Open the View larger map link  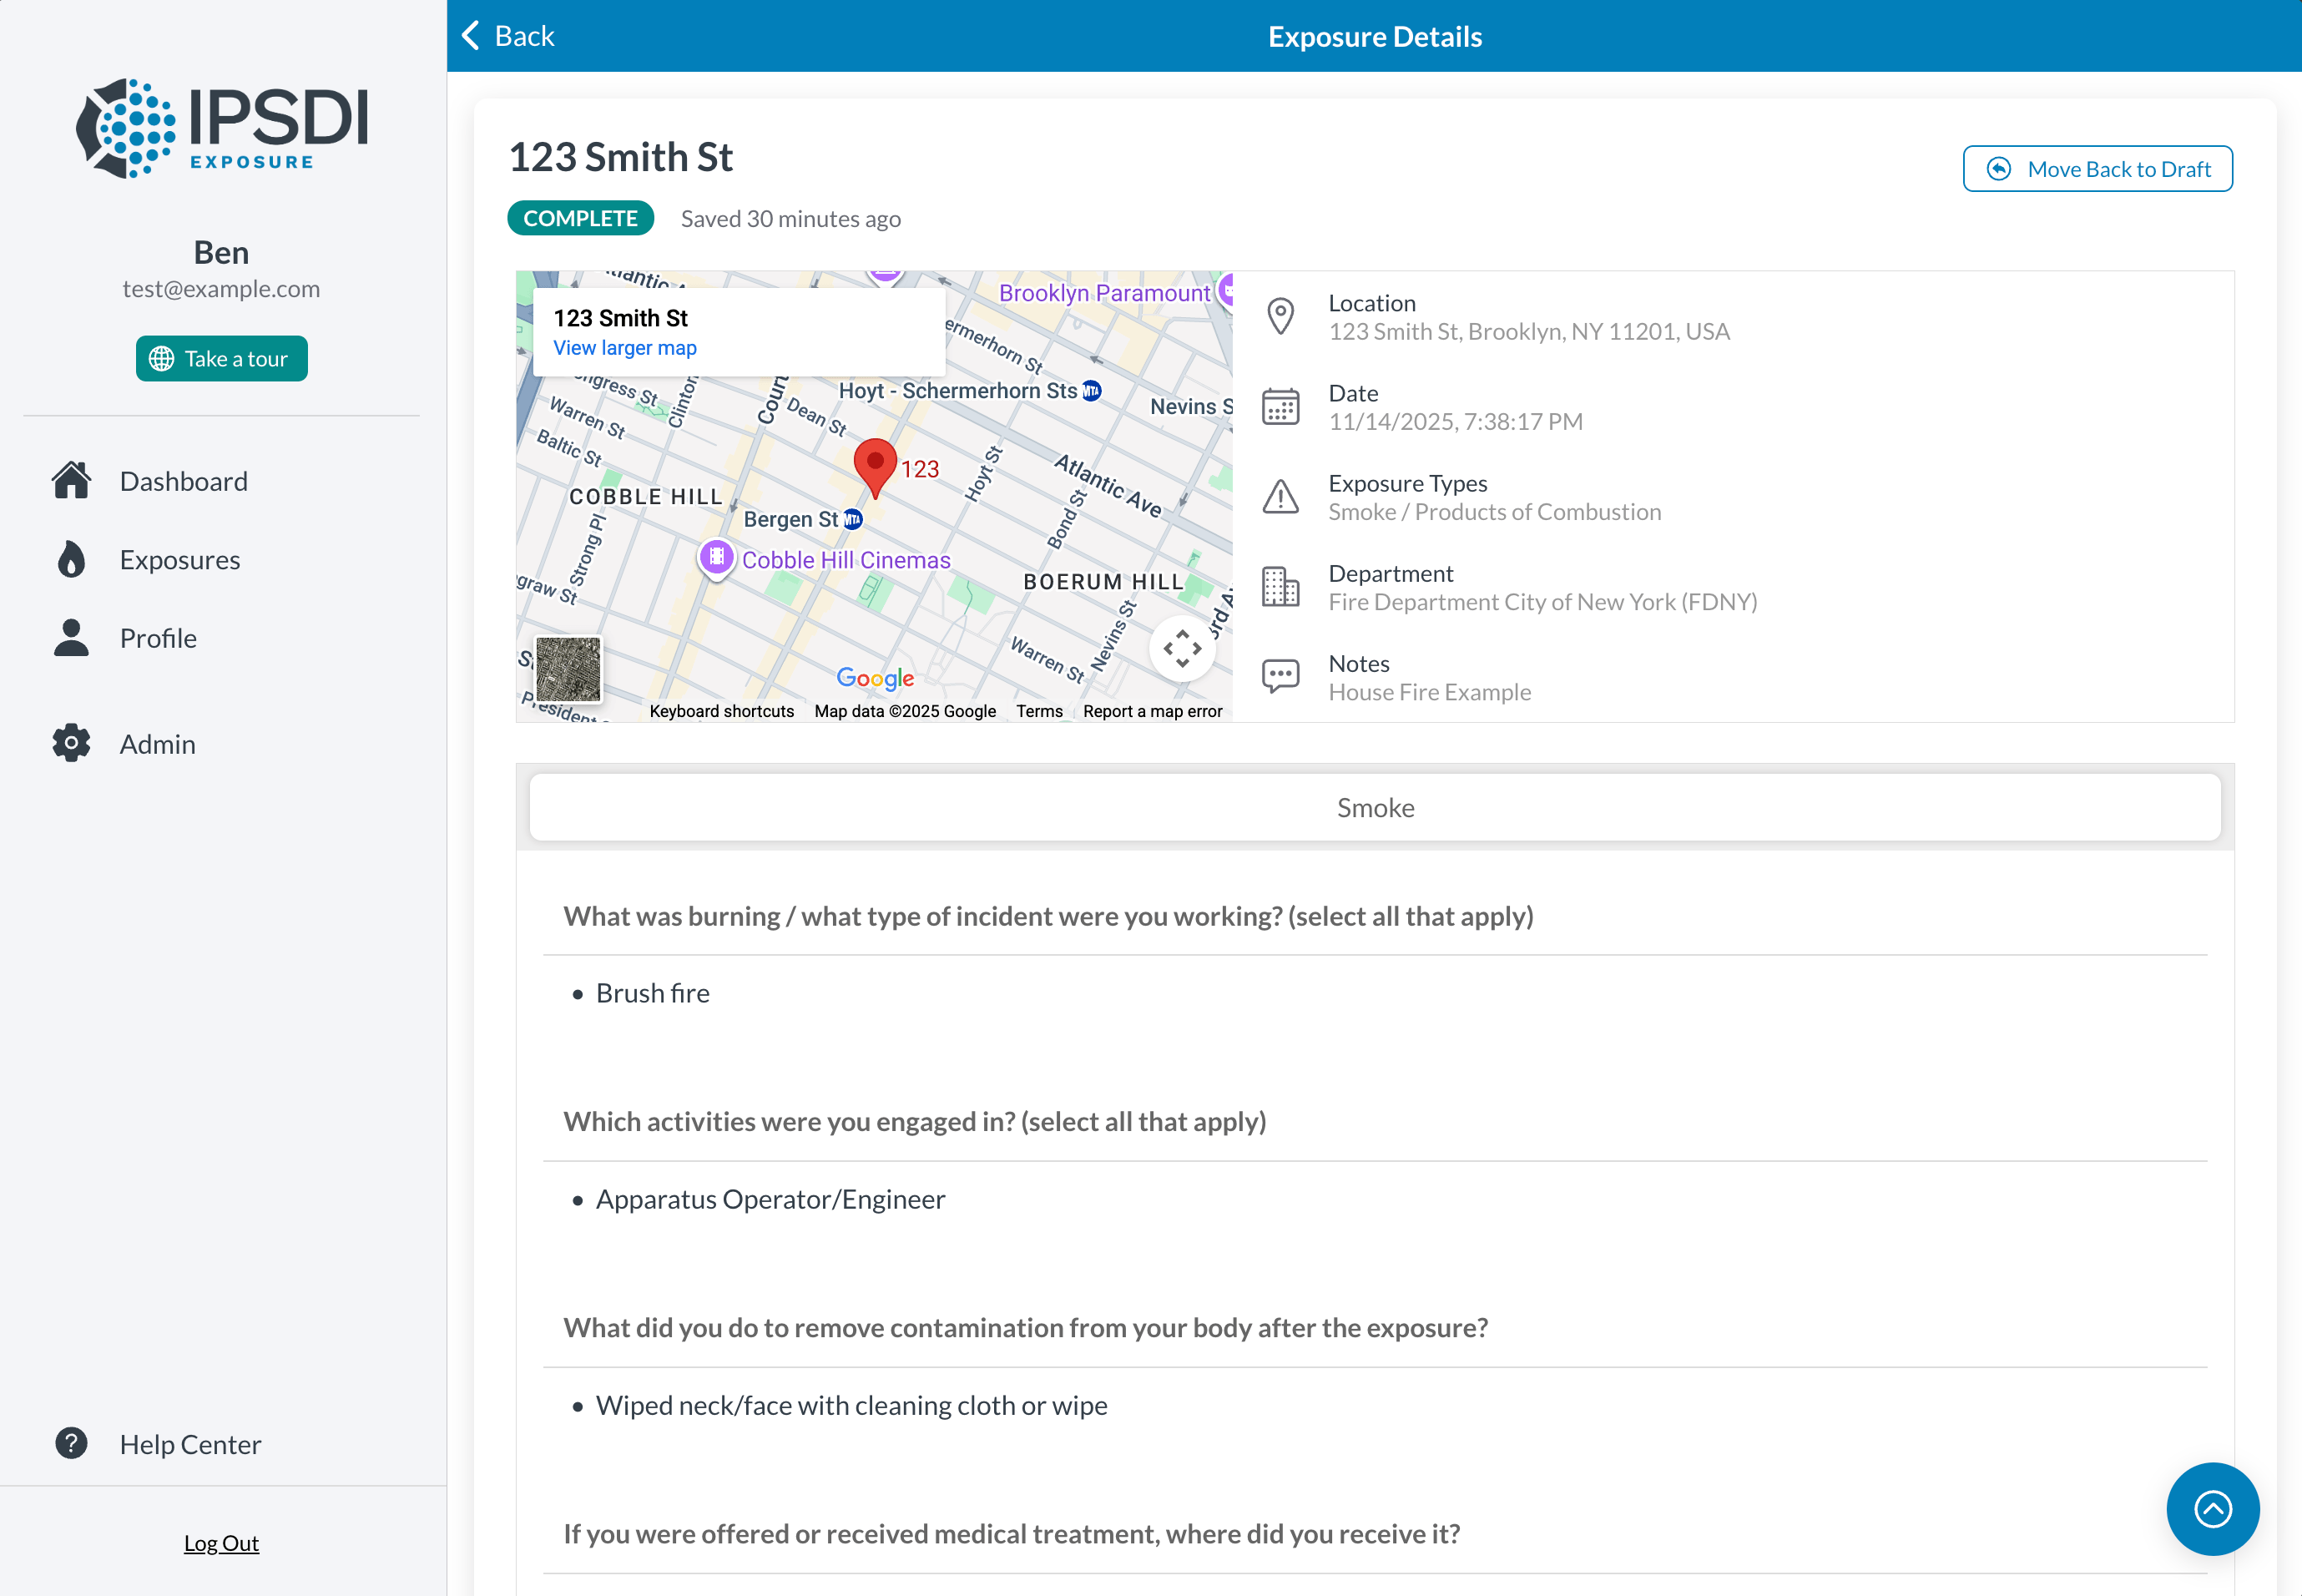click(625, 348)
